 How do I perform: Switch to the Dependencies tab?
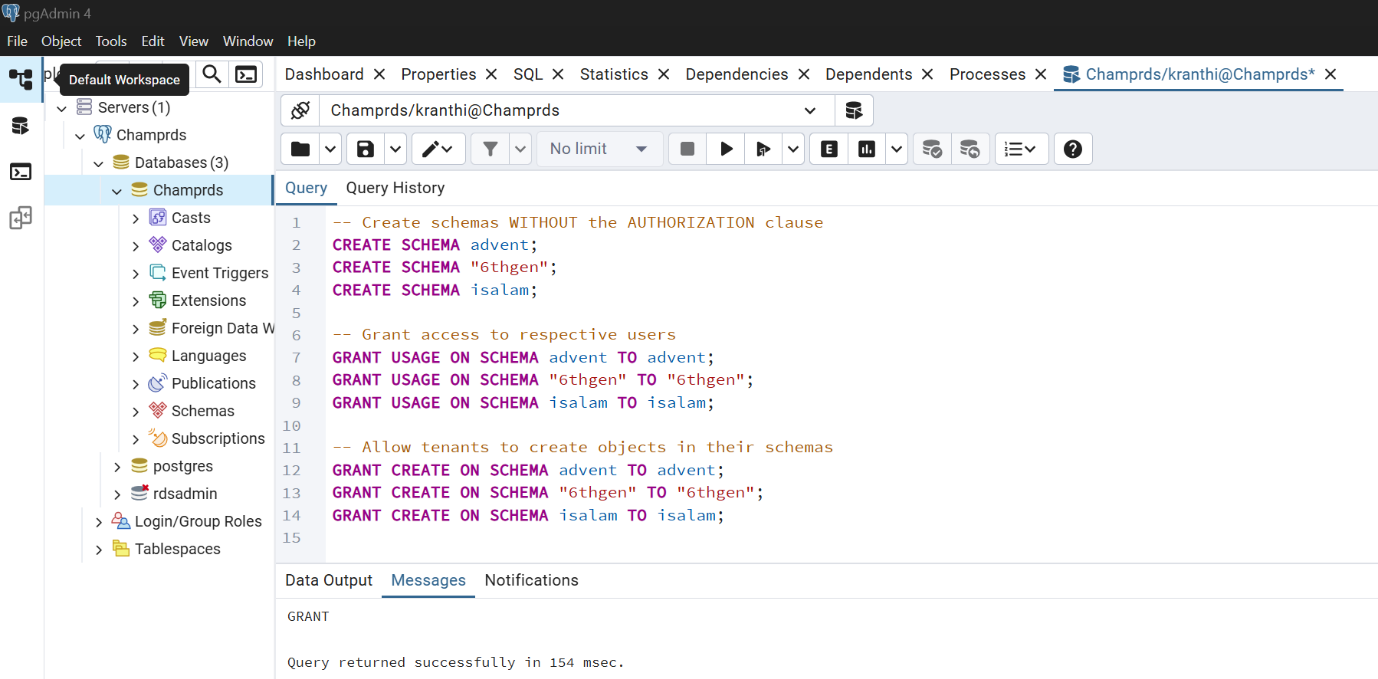737,74
